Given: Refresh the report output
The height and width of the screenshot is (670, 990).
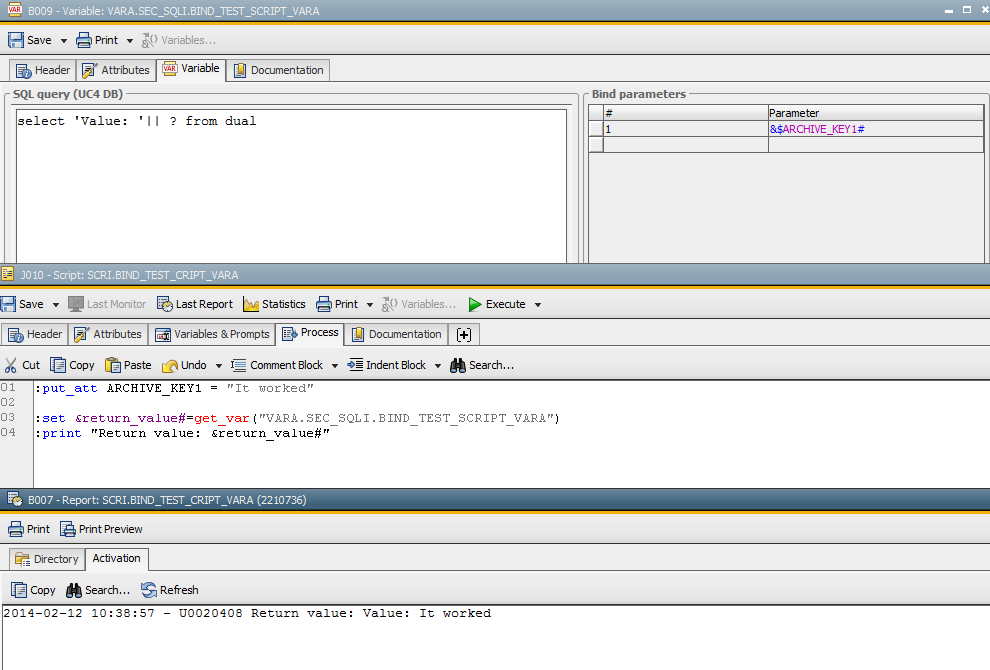Looking at the screenshot, I should pyautogui.click(x=169, y=590).
